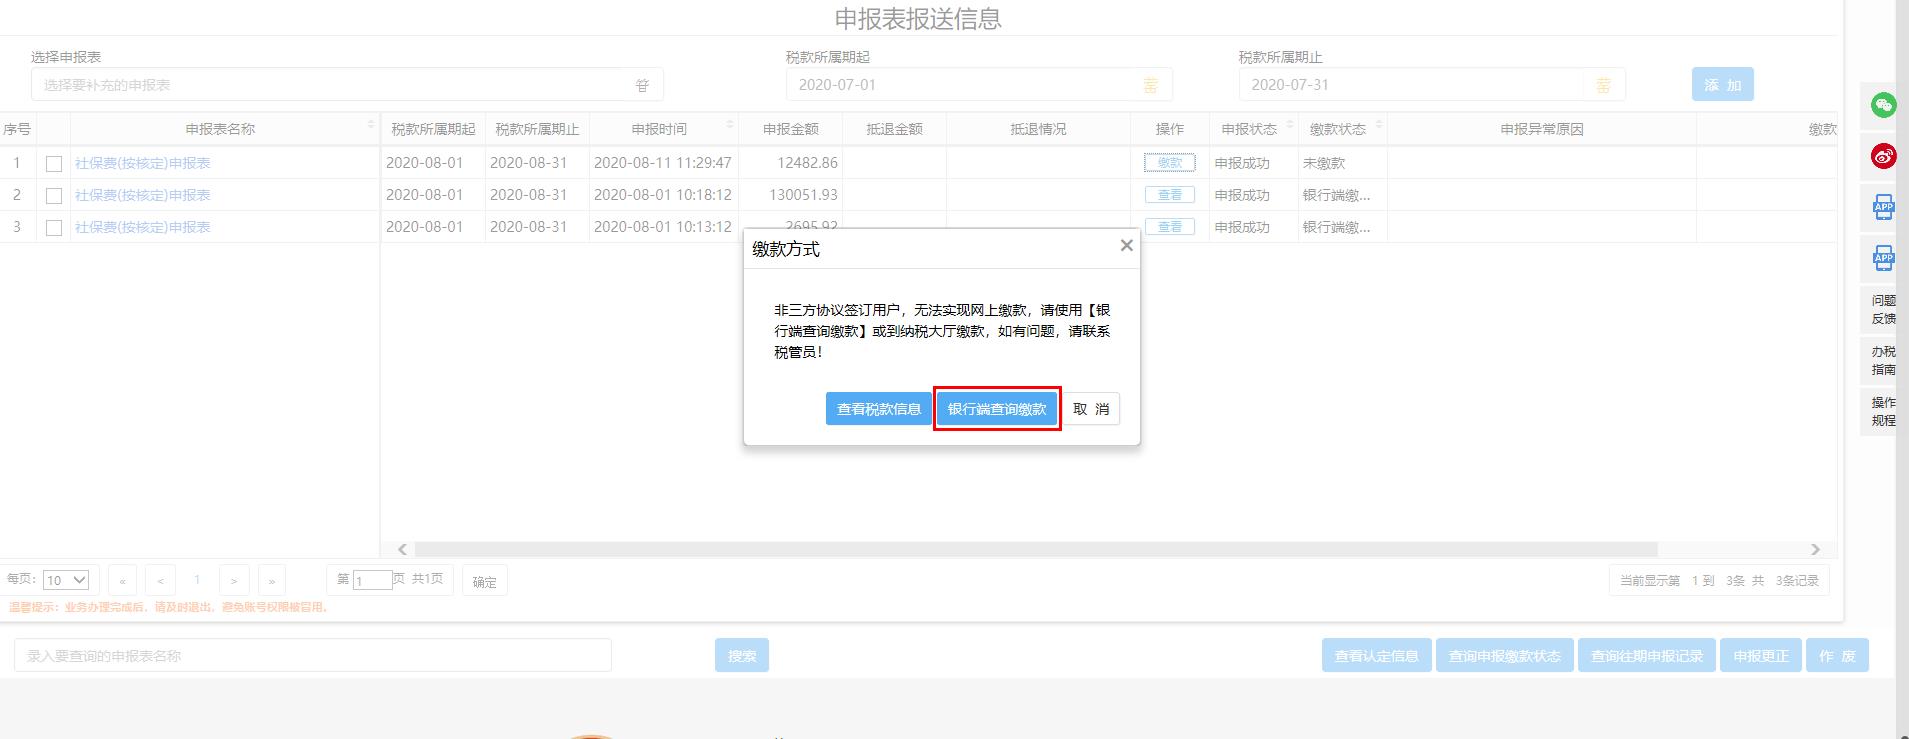Click the current page number 1 in pagination

click(x=197, y=580)
